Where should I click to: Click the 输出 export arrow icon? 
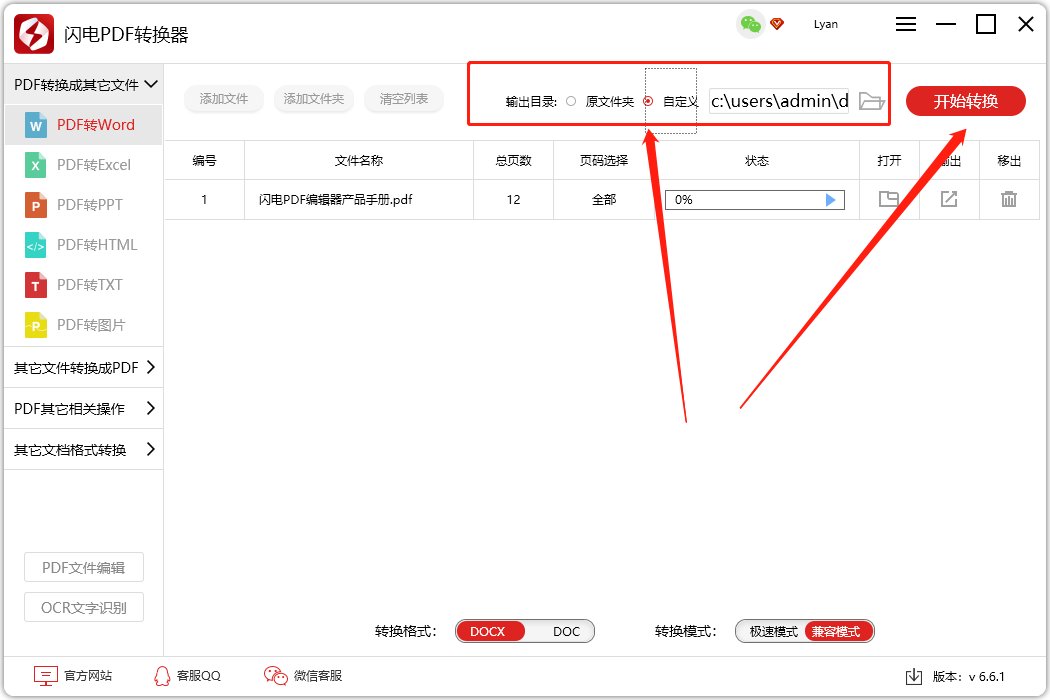pyautogui.click(x=949, y=199)
